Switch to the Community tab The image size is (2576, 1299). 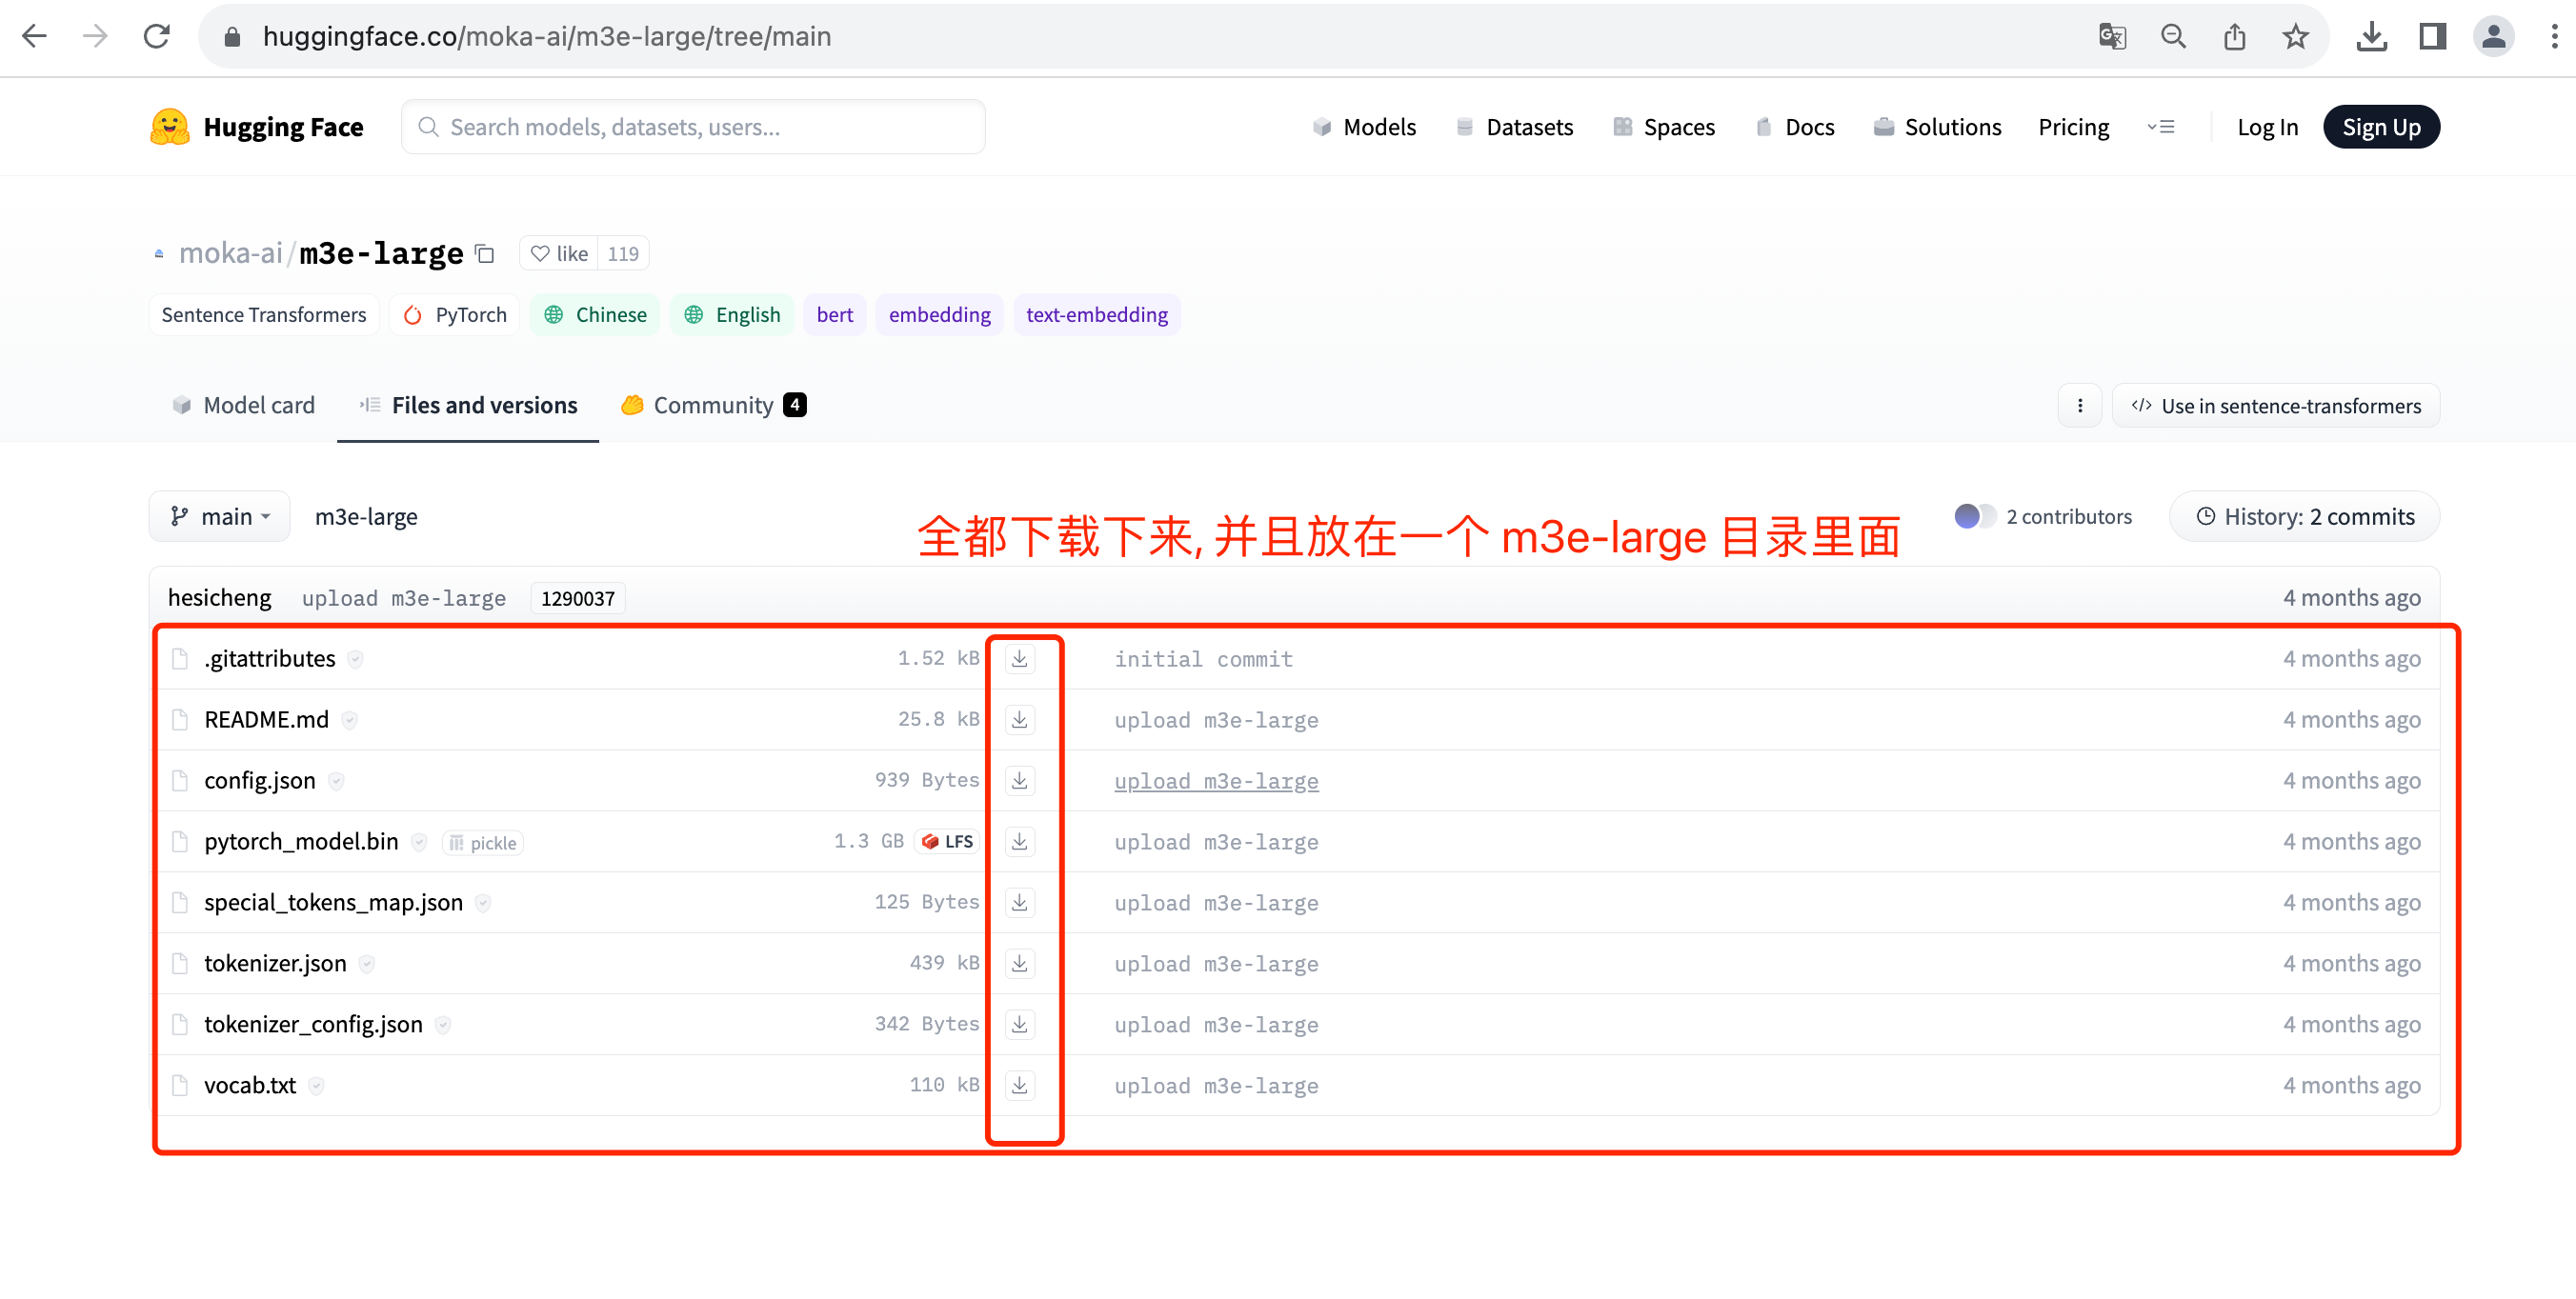tap(713, 406)
